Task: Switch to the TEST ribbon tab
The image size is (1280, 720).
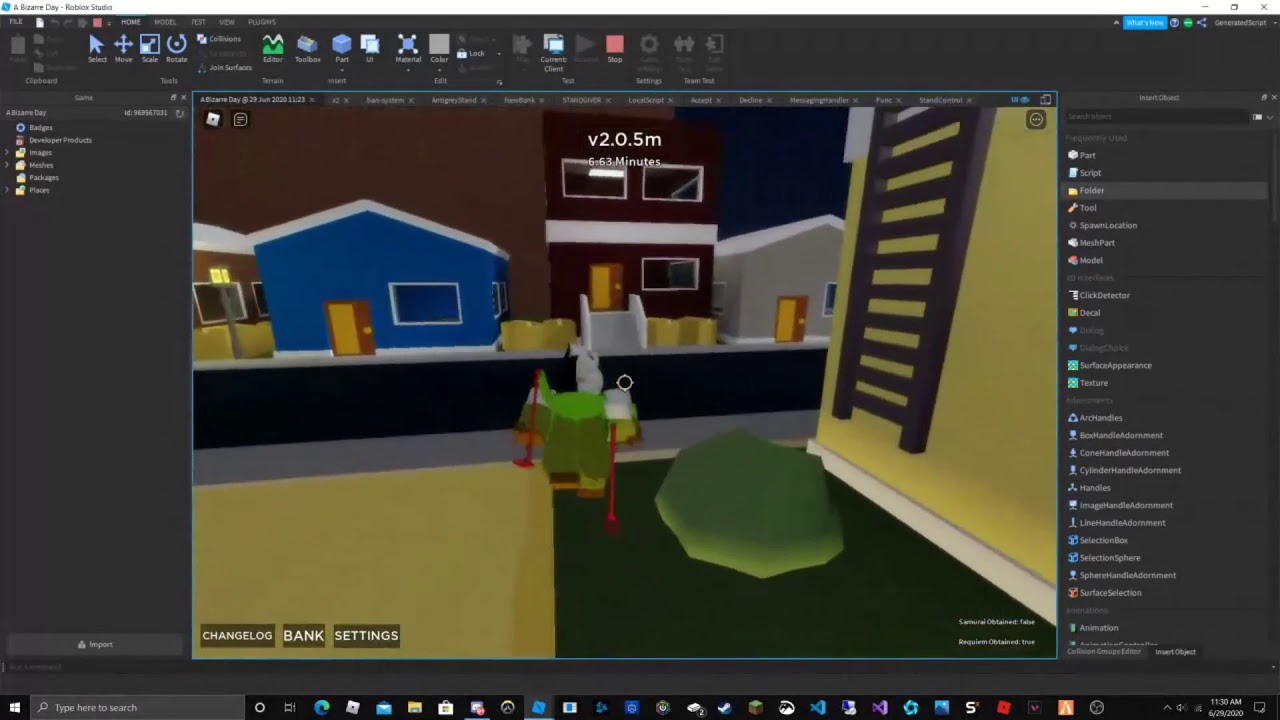Action: 198,22
